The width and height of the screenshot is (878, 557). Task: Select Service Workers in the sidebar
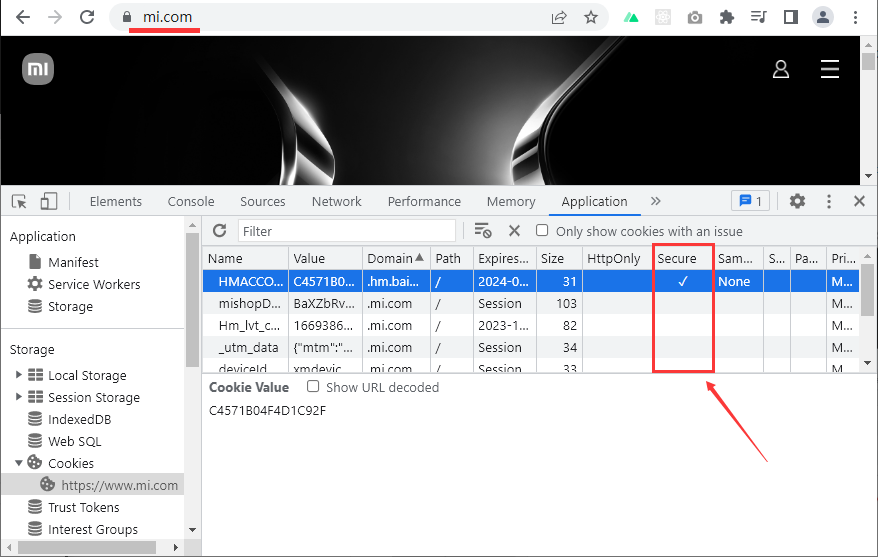click(x=94, y=284)
